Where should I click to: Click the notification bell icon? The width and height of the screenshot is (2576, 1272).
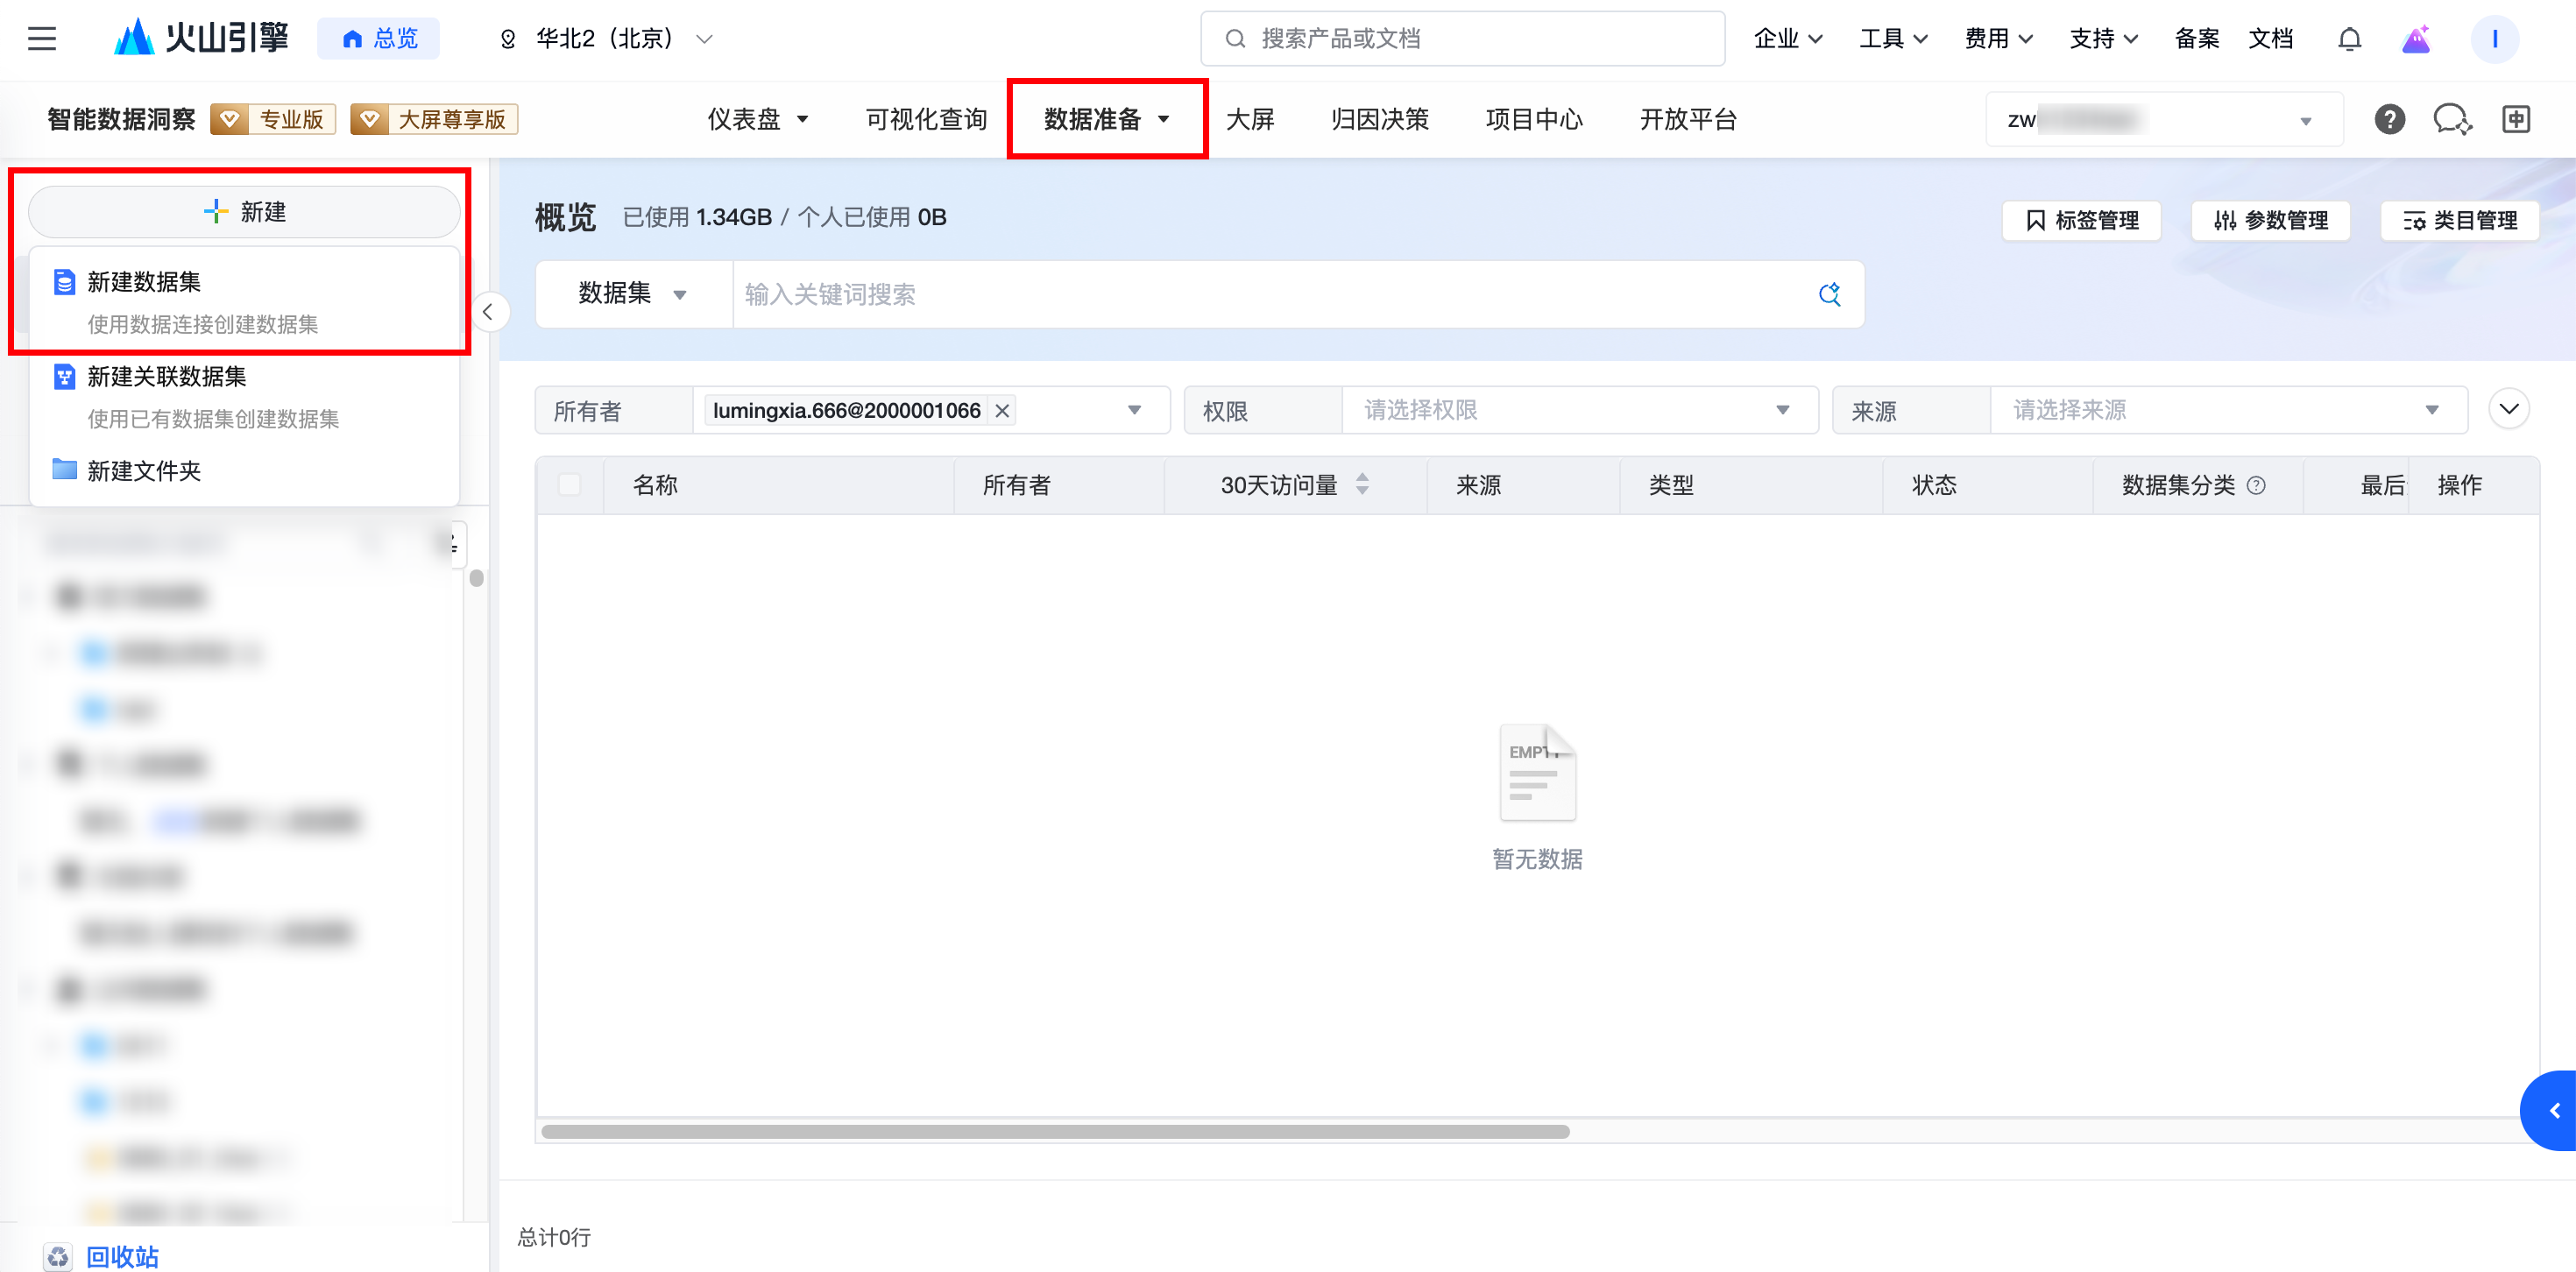tap(2349, 38)
